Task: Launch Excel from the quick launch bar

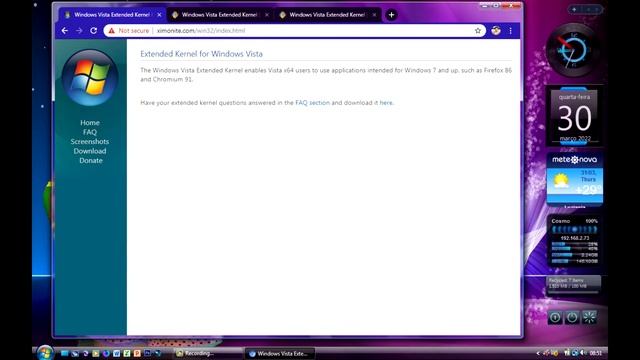Action: tap(127, 353)
